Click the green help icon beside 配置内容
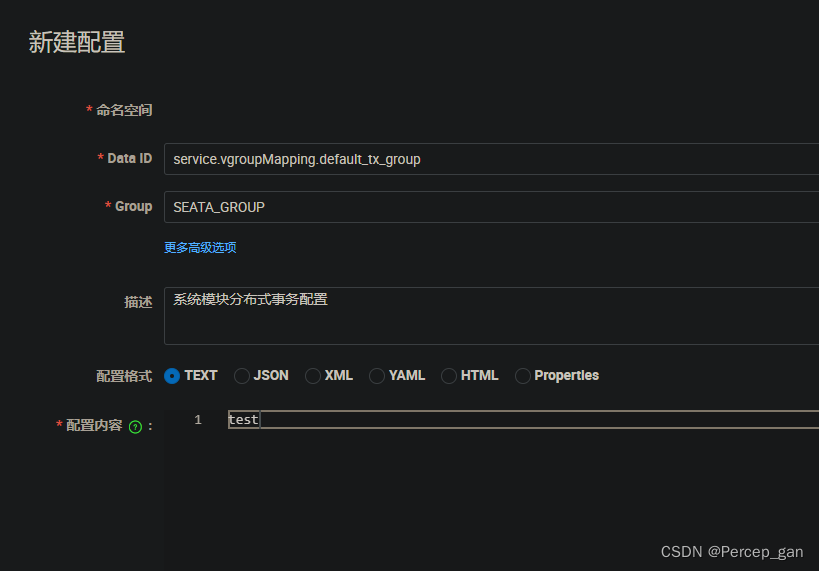The image size is (819, 571). point(135,427)
